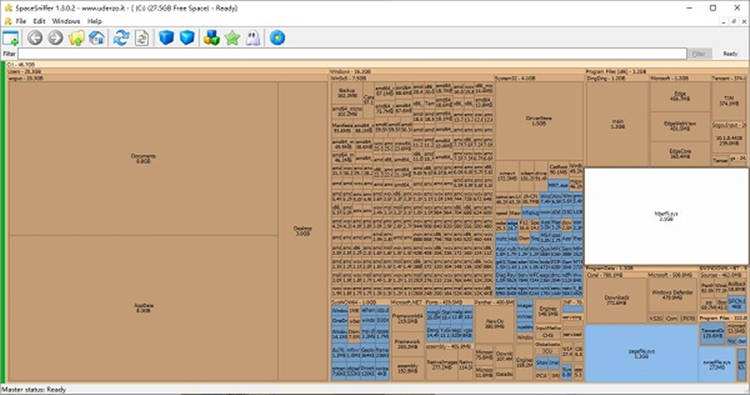
Task: Go forward with the right arrow icon
Action: pos(55,38)
